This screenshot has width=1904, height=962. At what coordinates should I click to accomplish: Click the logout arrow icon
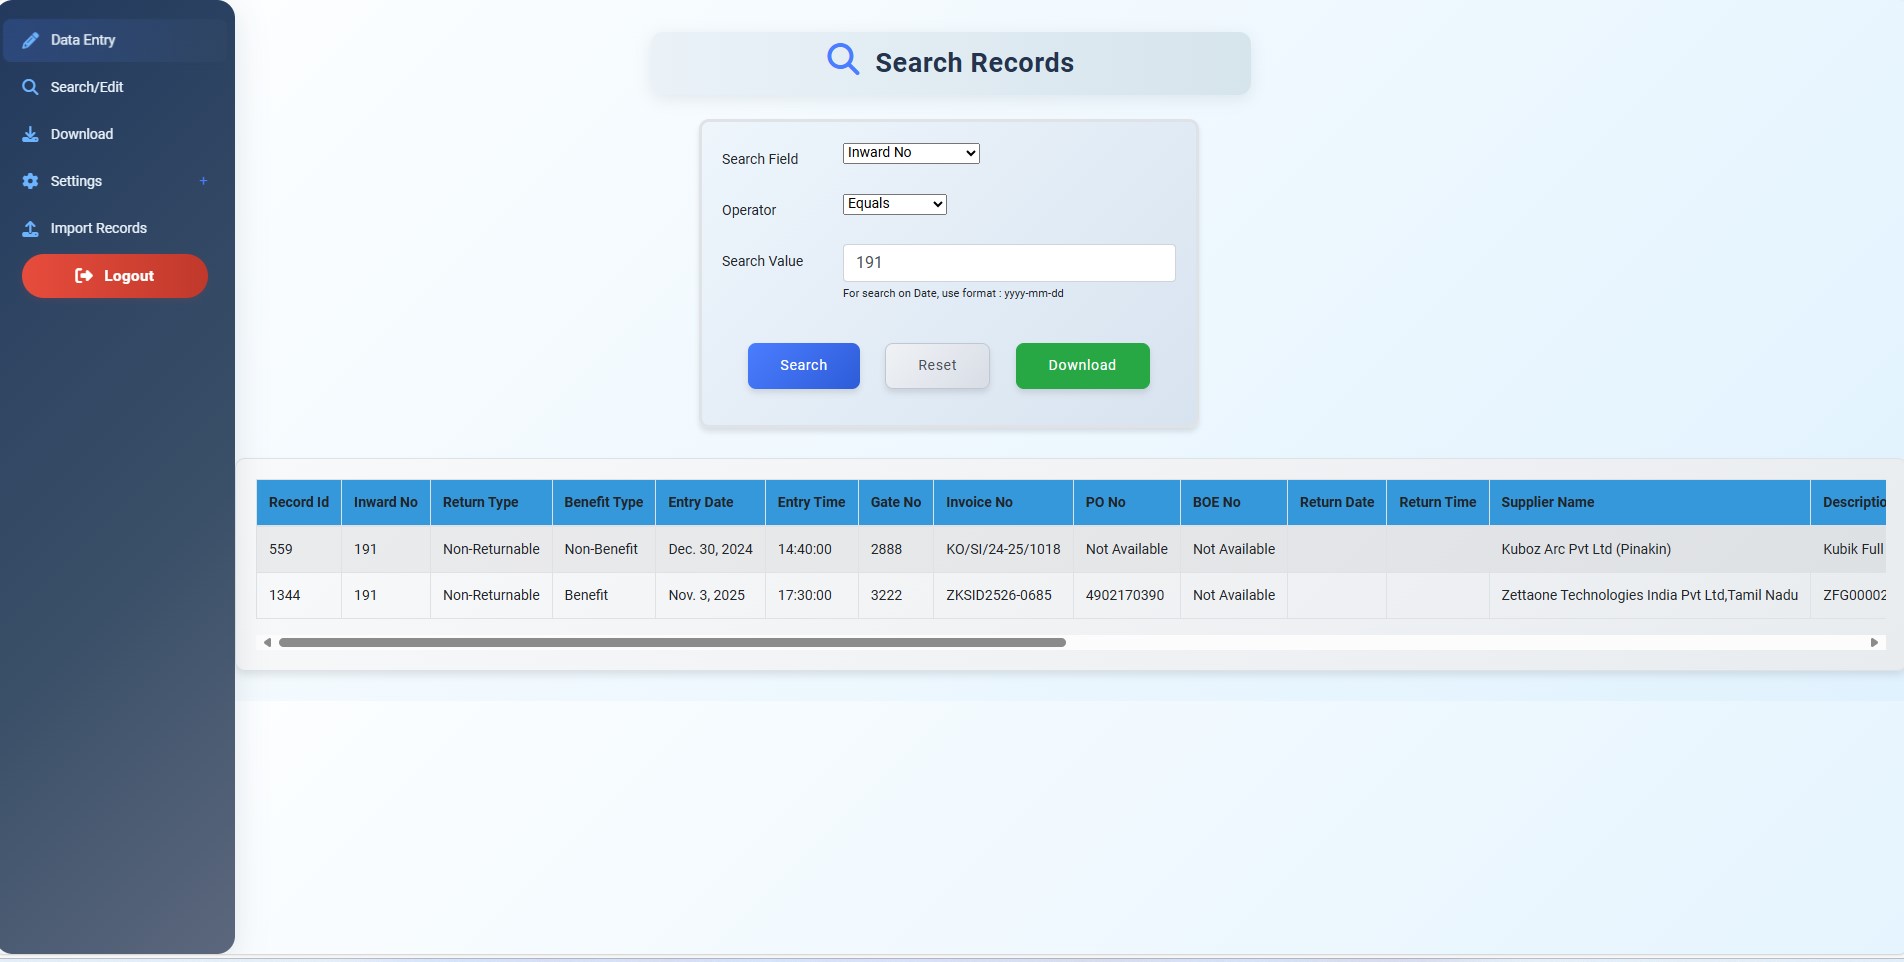[x=84, y=276]
